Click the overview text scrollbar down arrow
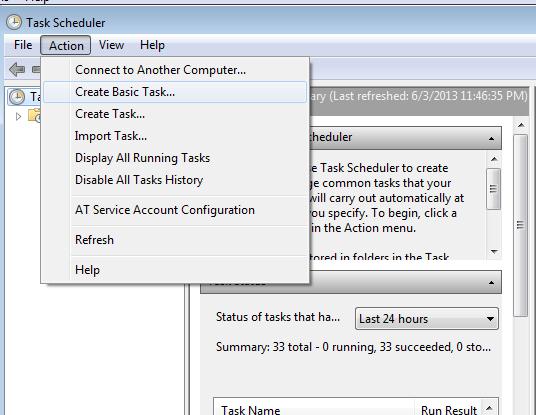The height and width of the screenshot is (415, 536). point(494,252)
